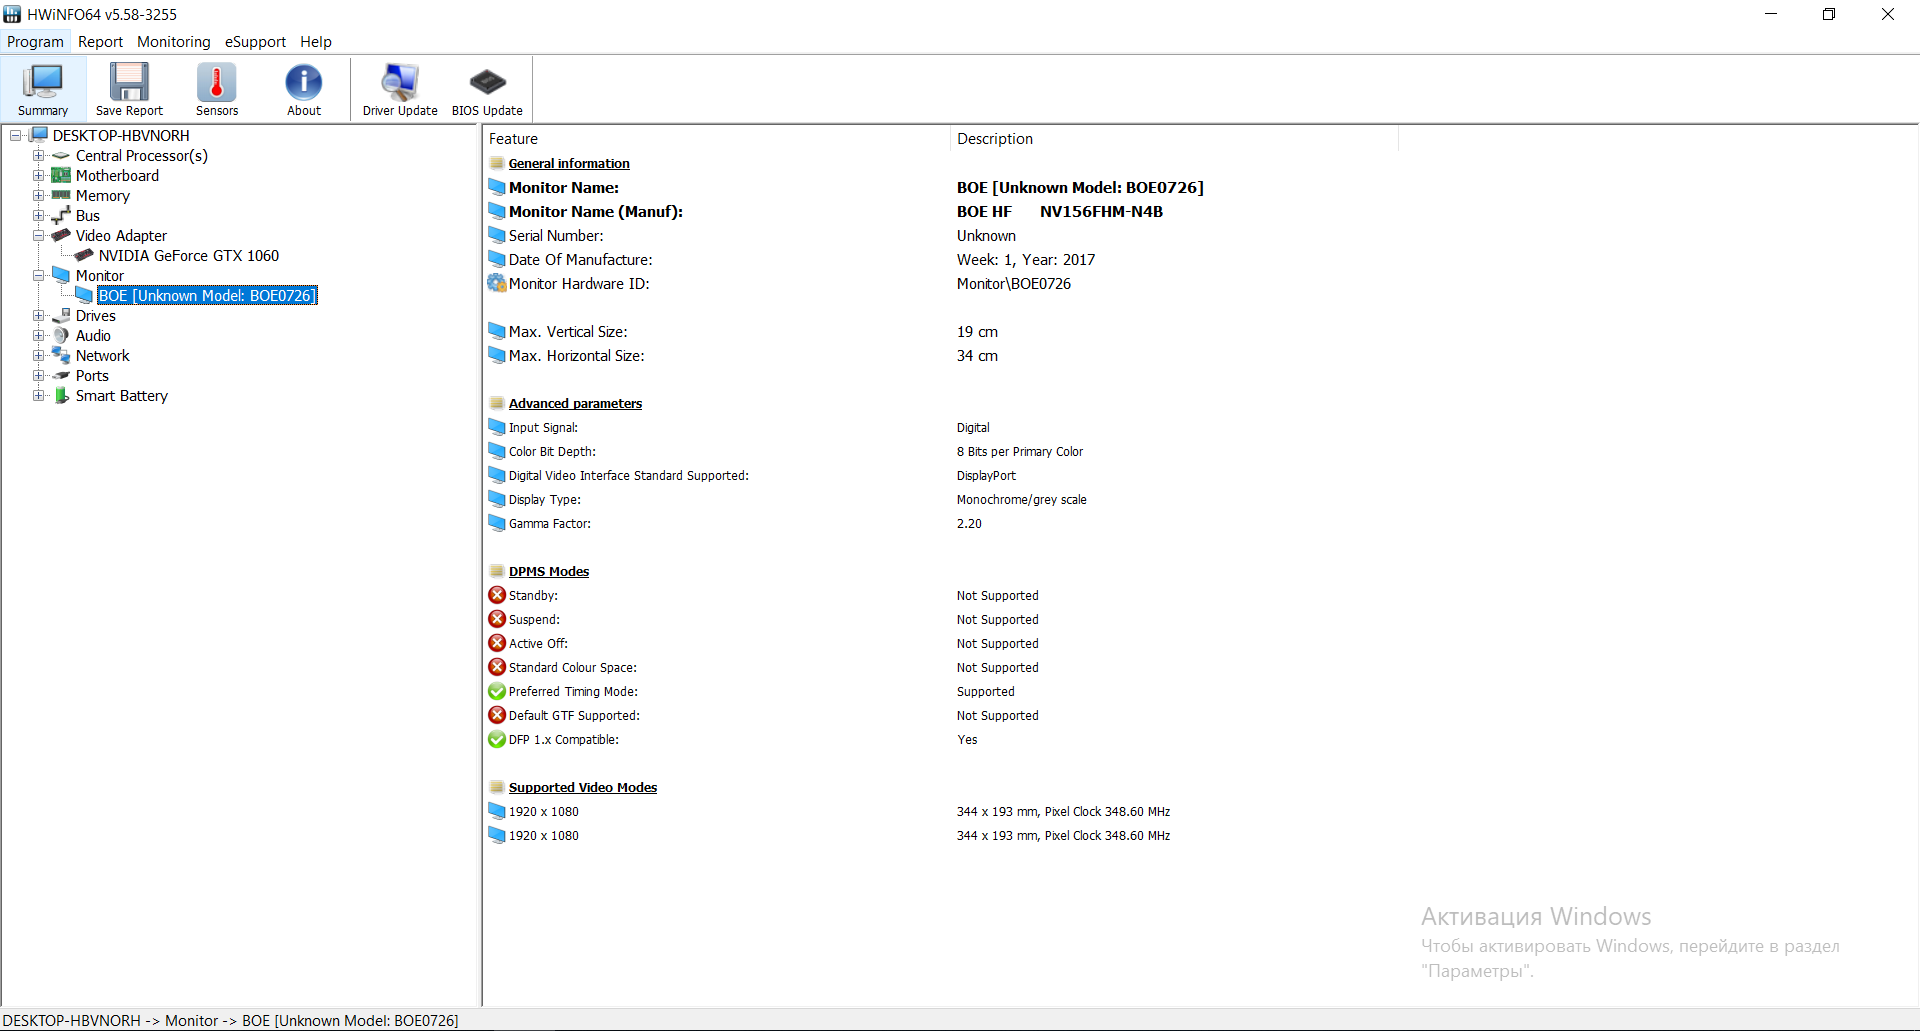The height and width of the screenshot is (1031, 1920).
Task: Expand the Memory node
Action: (38, 196)
